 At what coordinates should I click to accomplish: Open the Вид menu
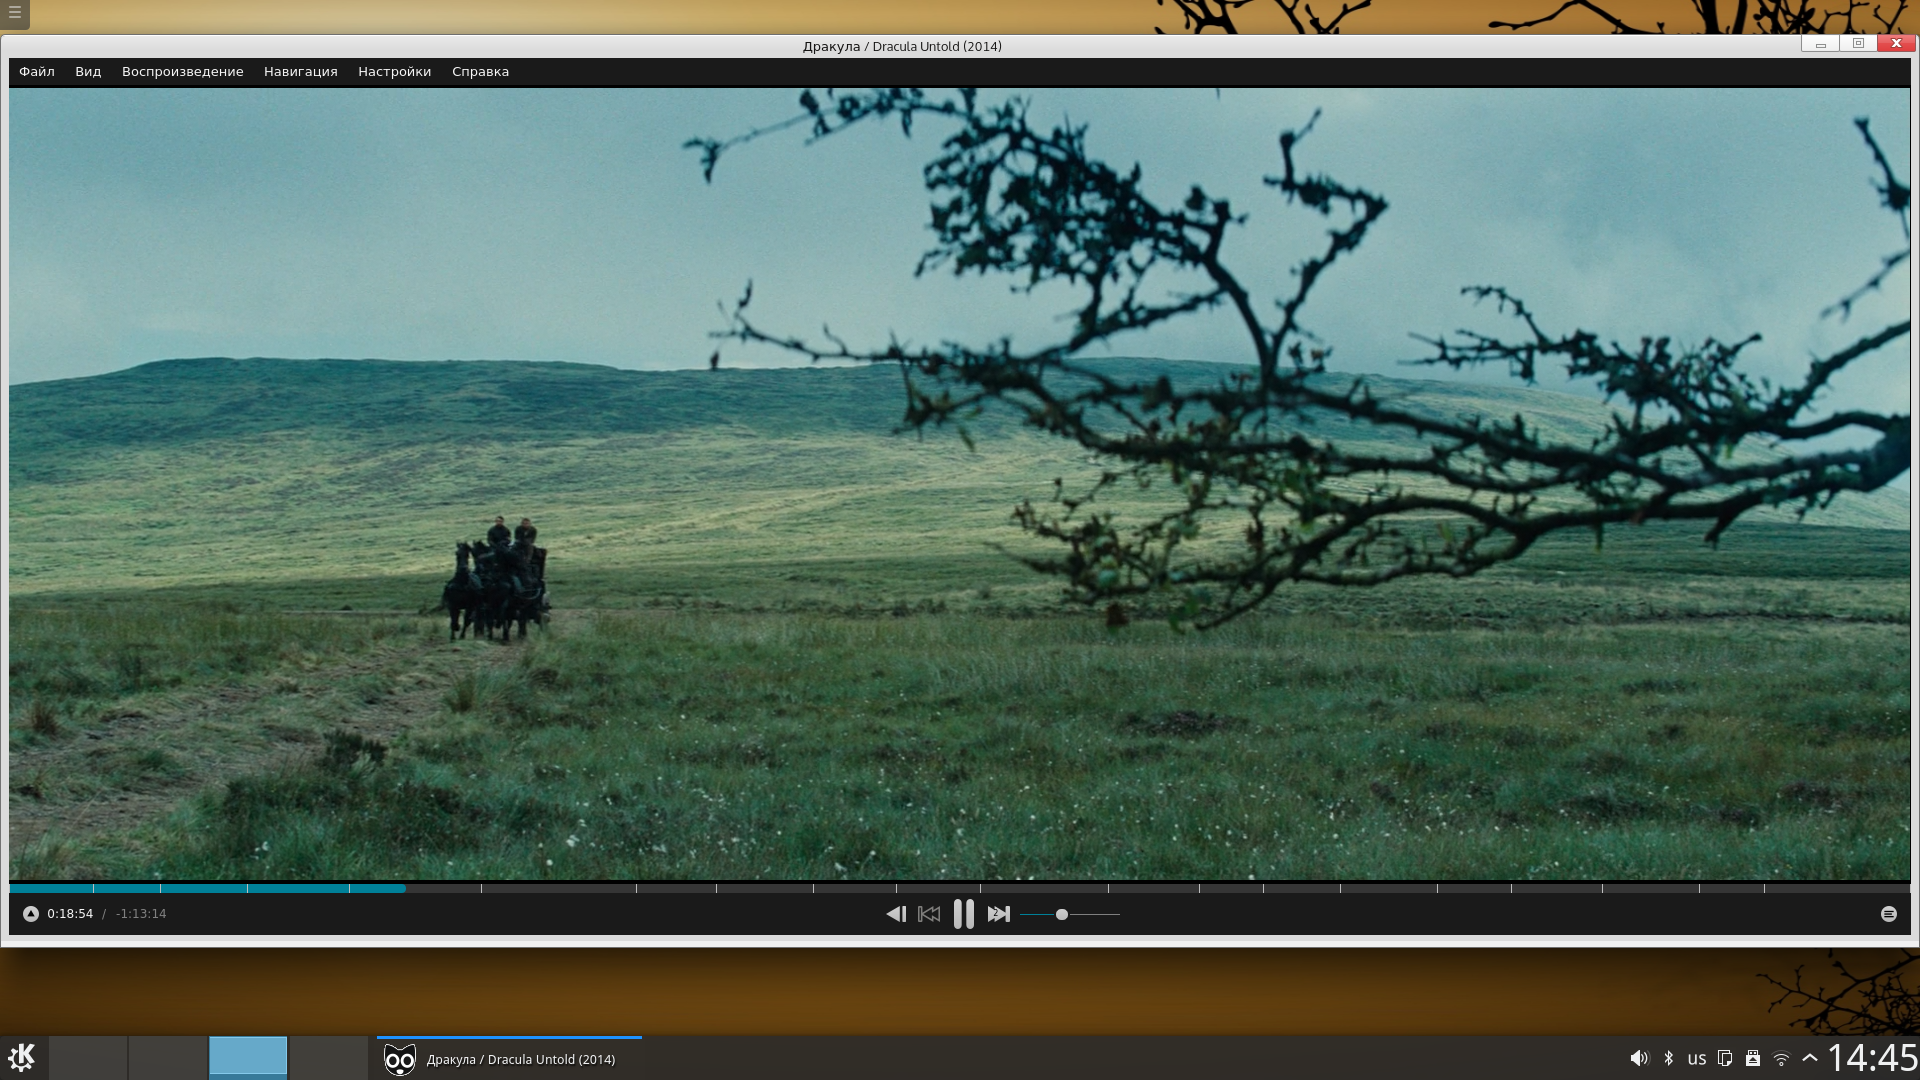88,72
